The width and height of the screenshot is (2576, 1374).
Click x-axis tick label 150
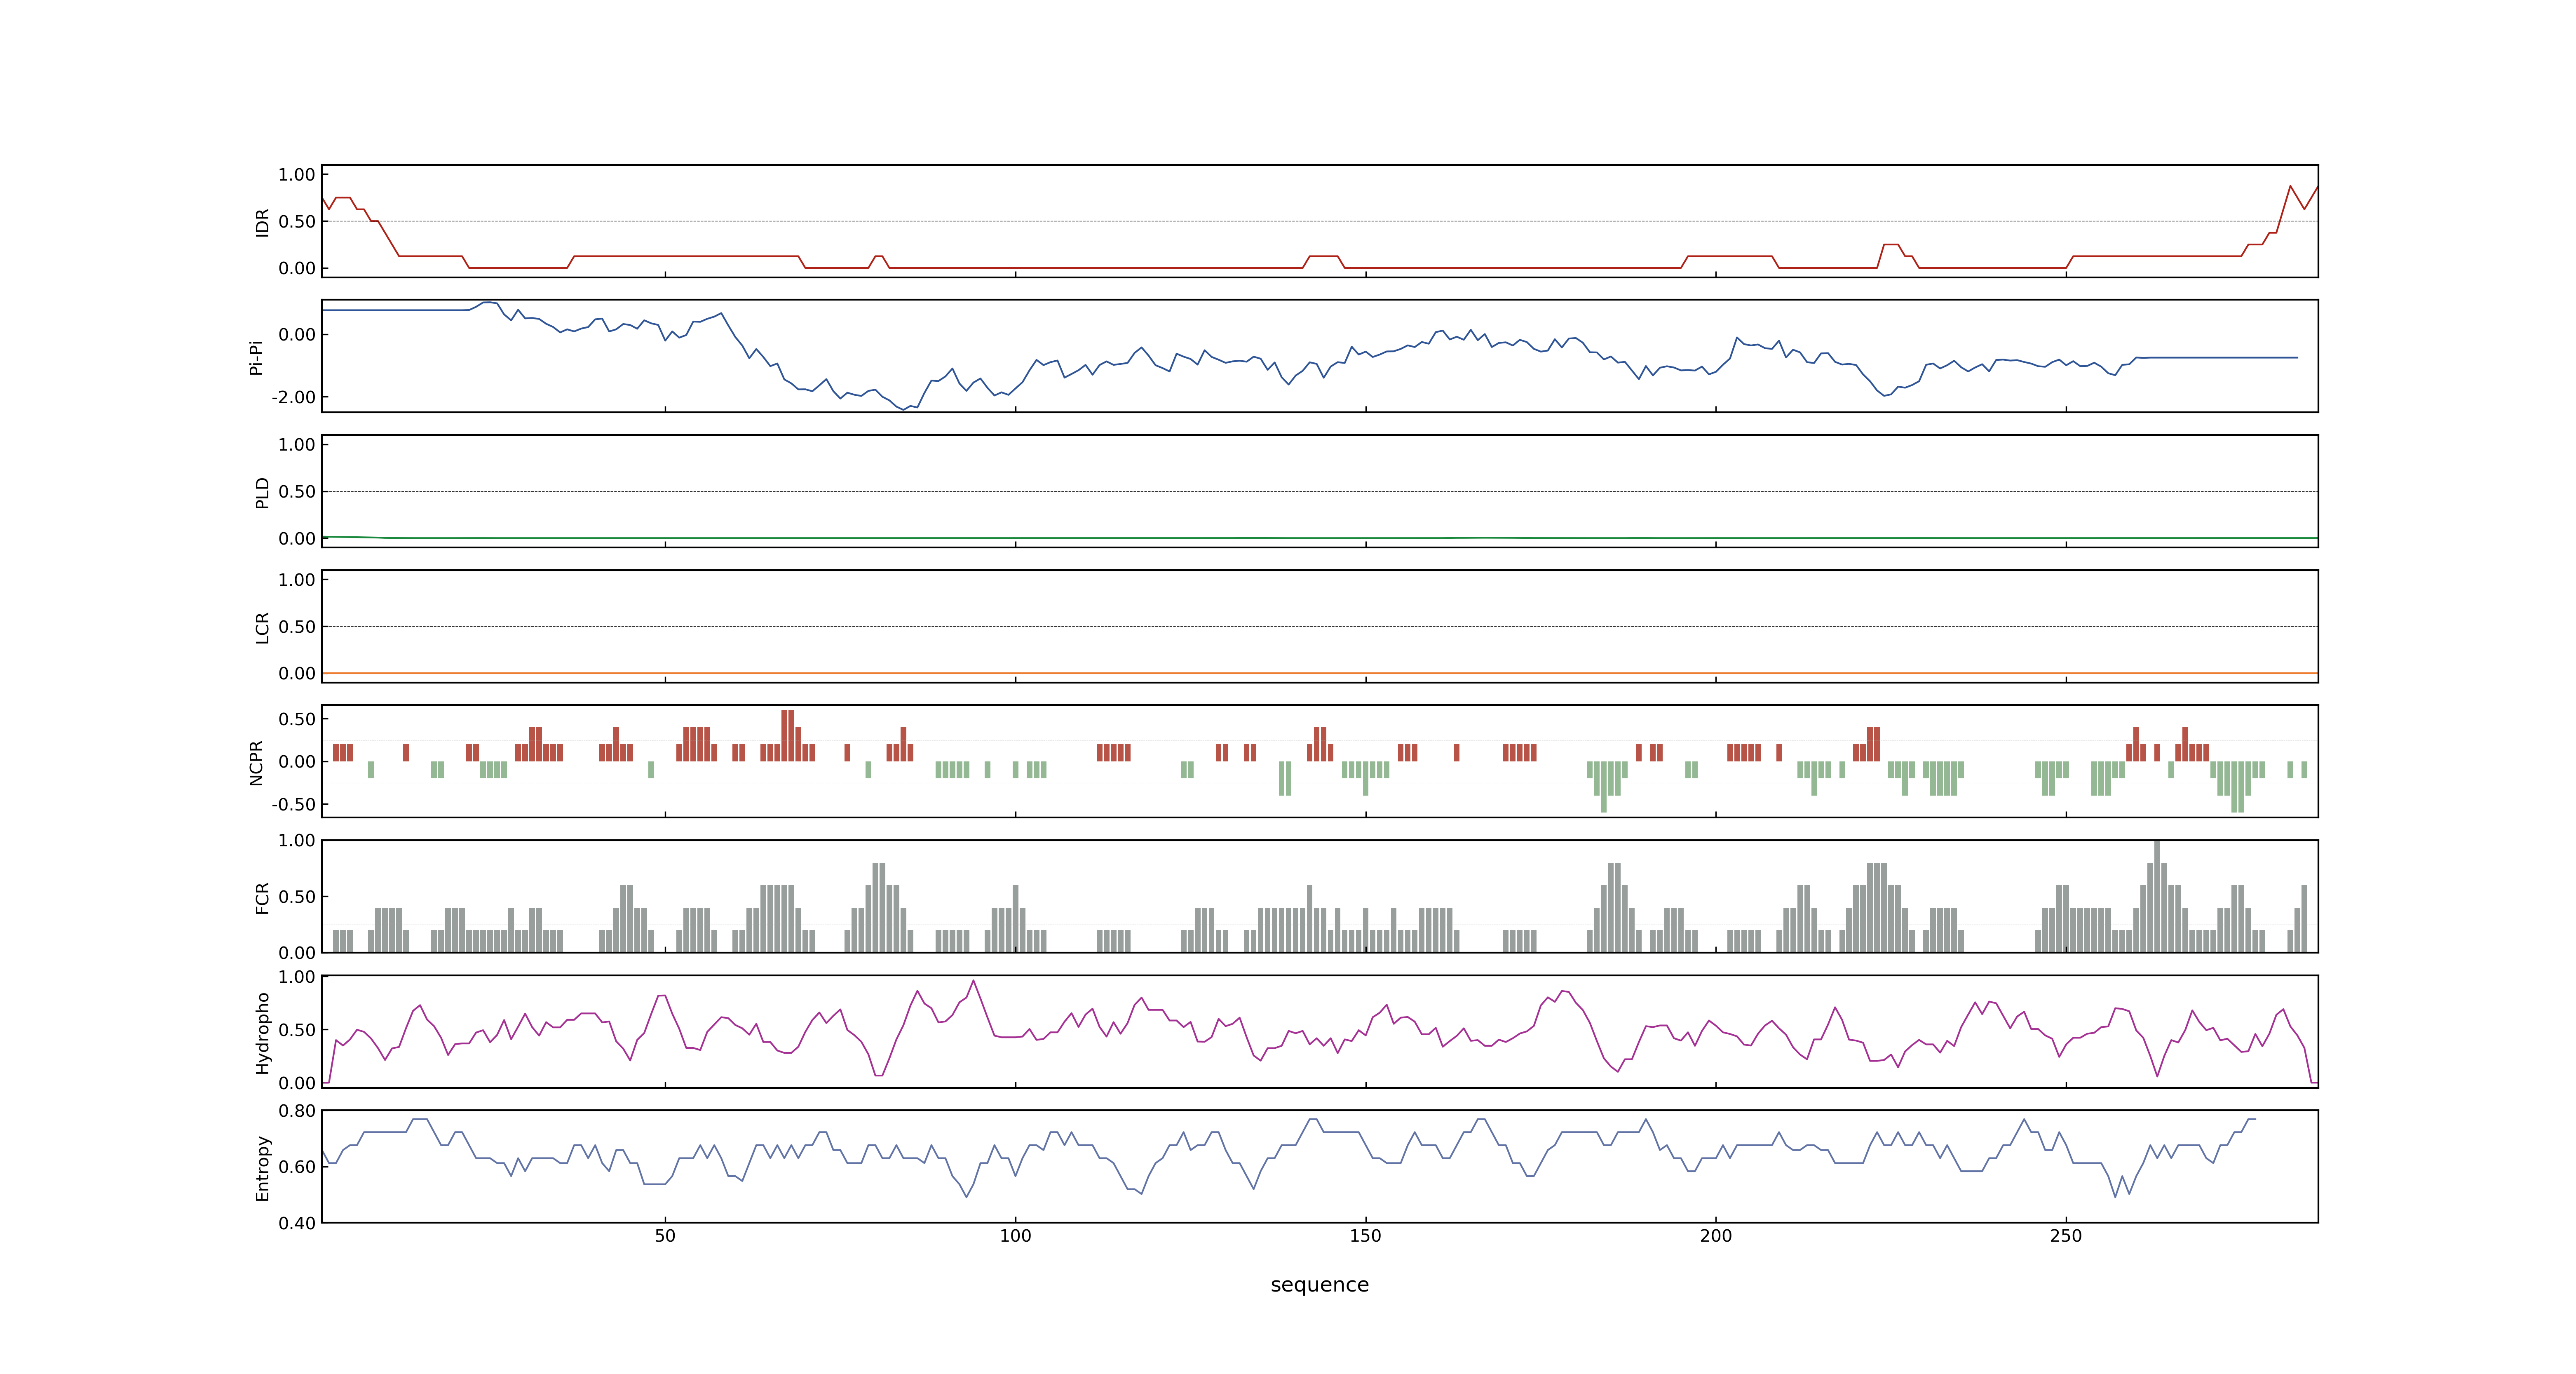1365,1236
